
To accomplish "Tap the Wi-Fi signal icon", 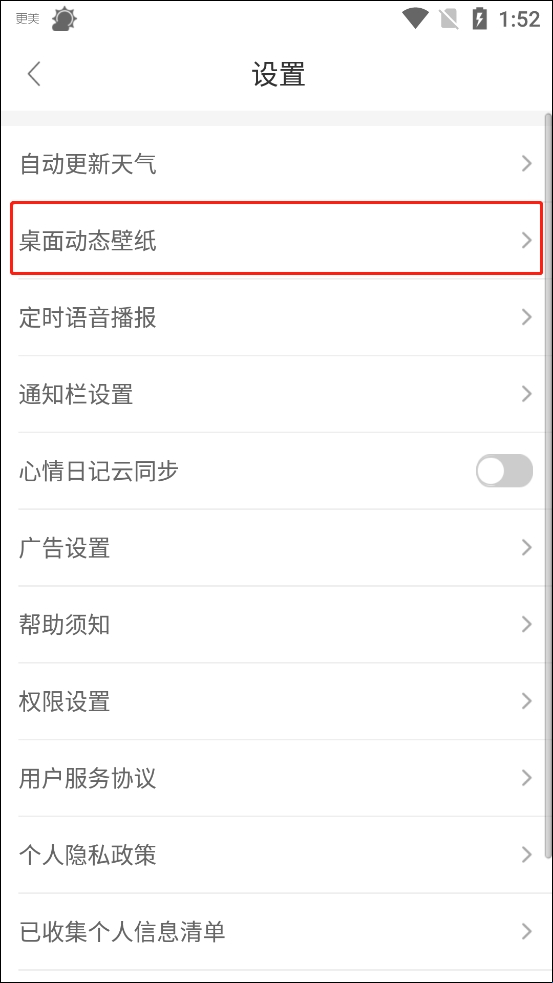I will coord(415,18).
